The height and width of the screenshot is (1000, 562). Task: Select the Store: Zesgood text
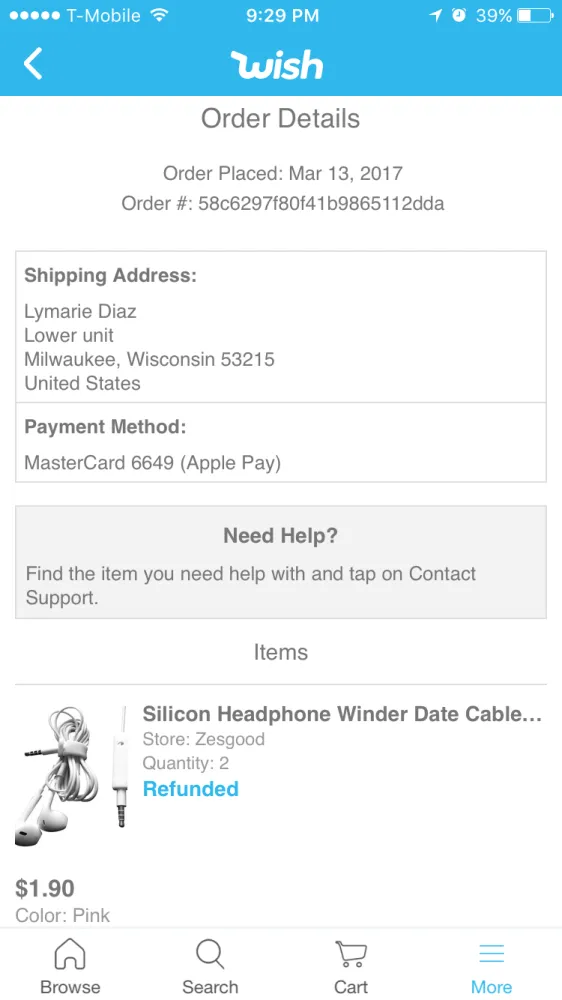click(203, 739)
